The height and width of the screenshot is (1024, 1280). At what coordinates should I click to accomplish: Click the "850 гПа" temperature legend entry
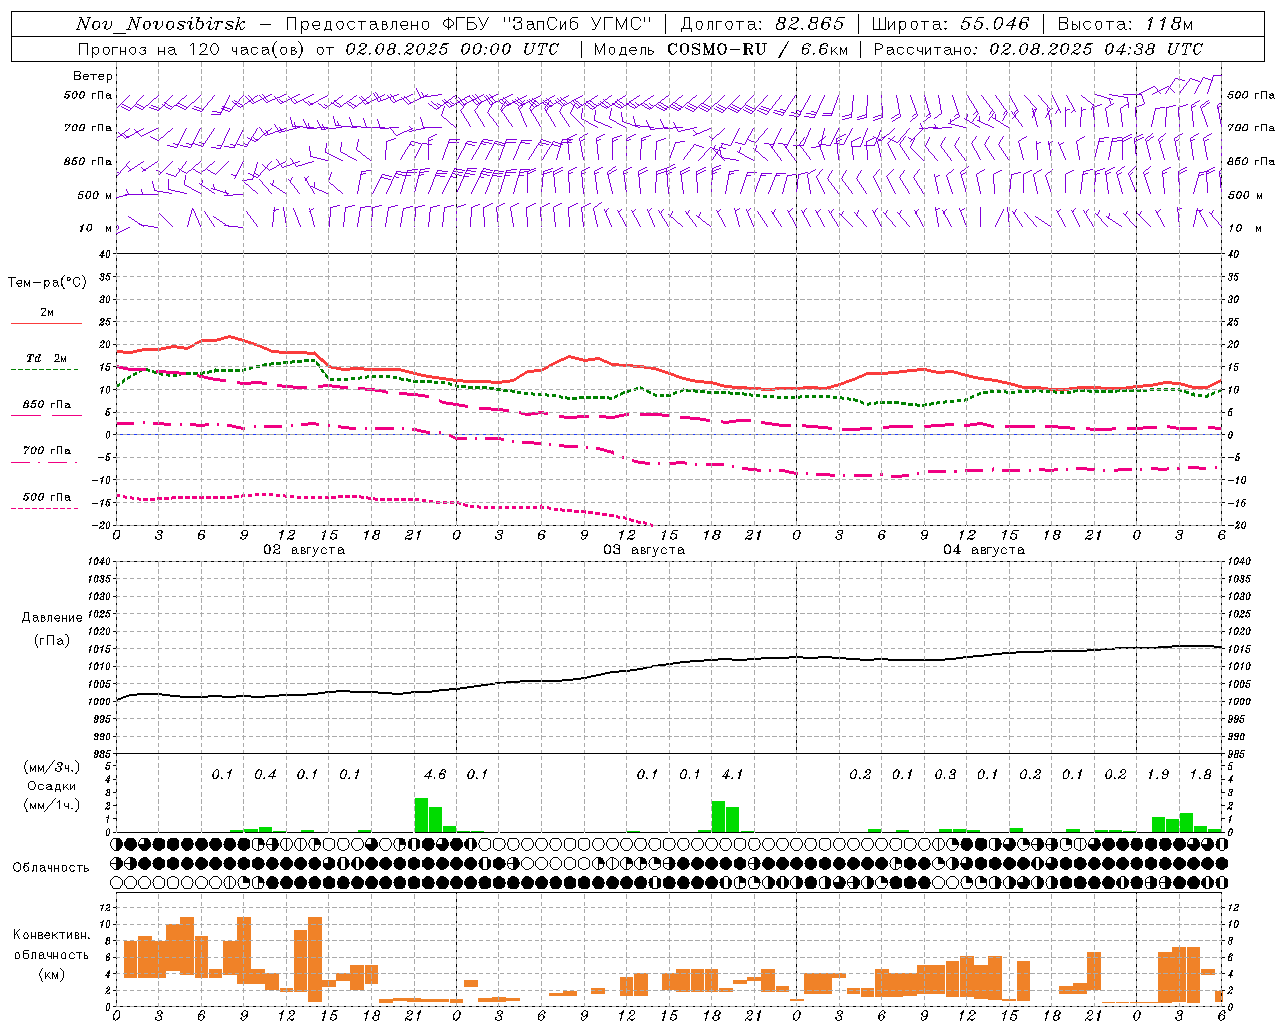[x=47, y=405]
